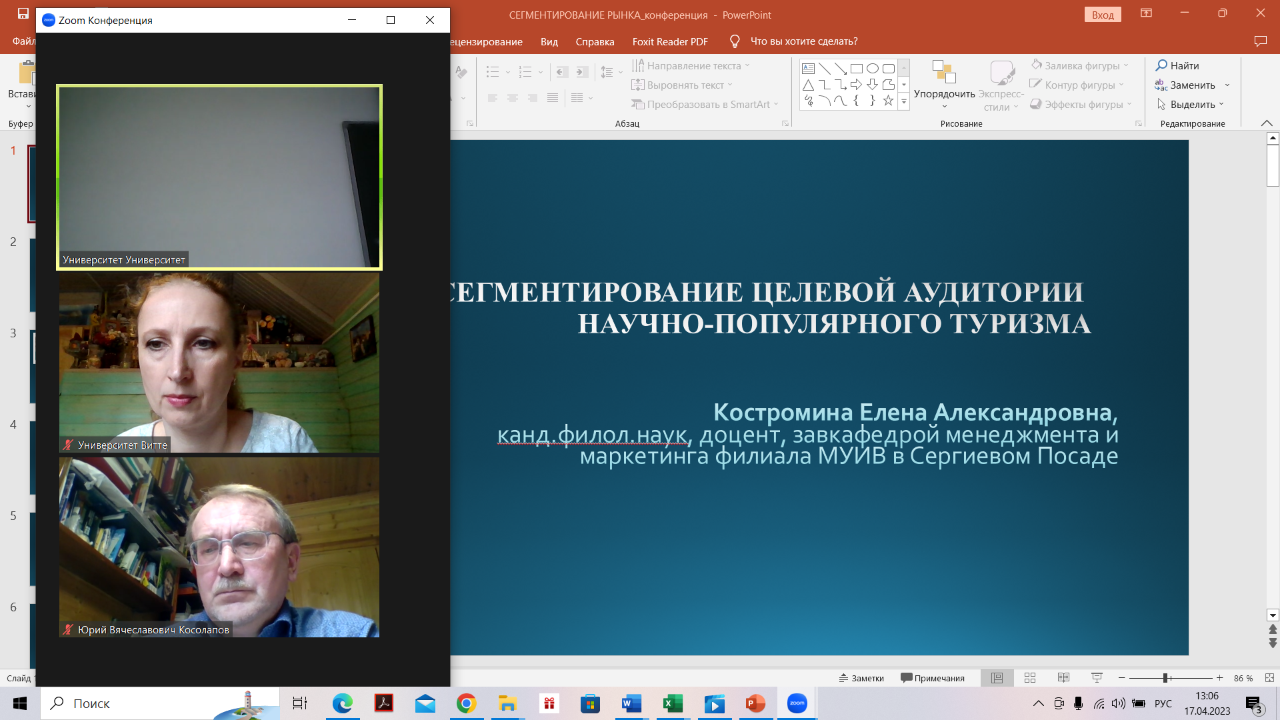Select the triangle shape in shapes gallery

[808, 84]
